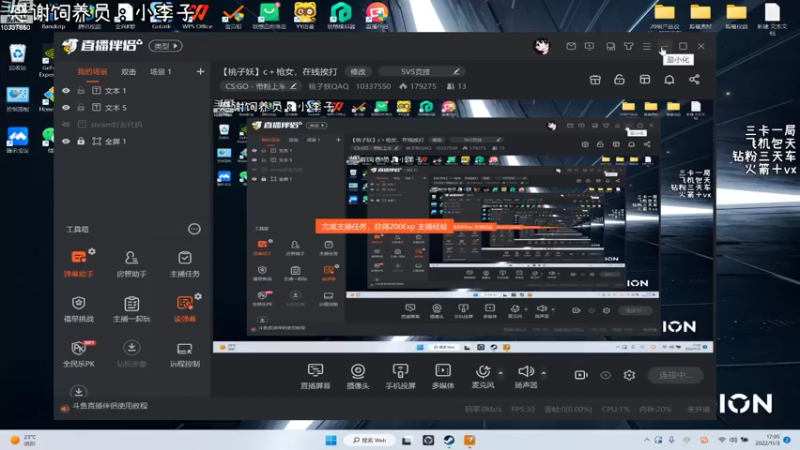Click the 连接中 stream button

click(x=675, y=375)
